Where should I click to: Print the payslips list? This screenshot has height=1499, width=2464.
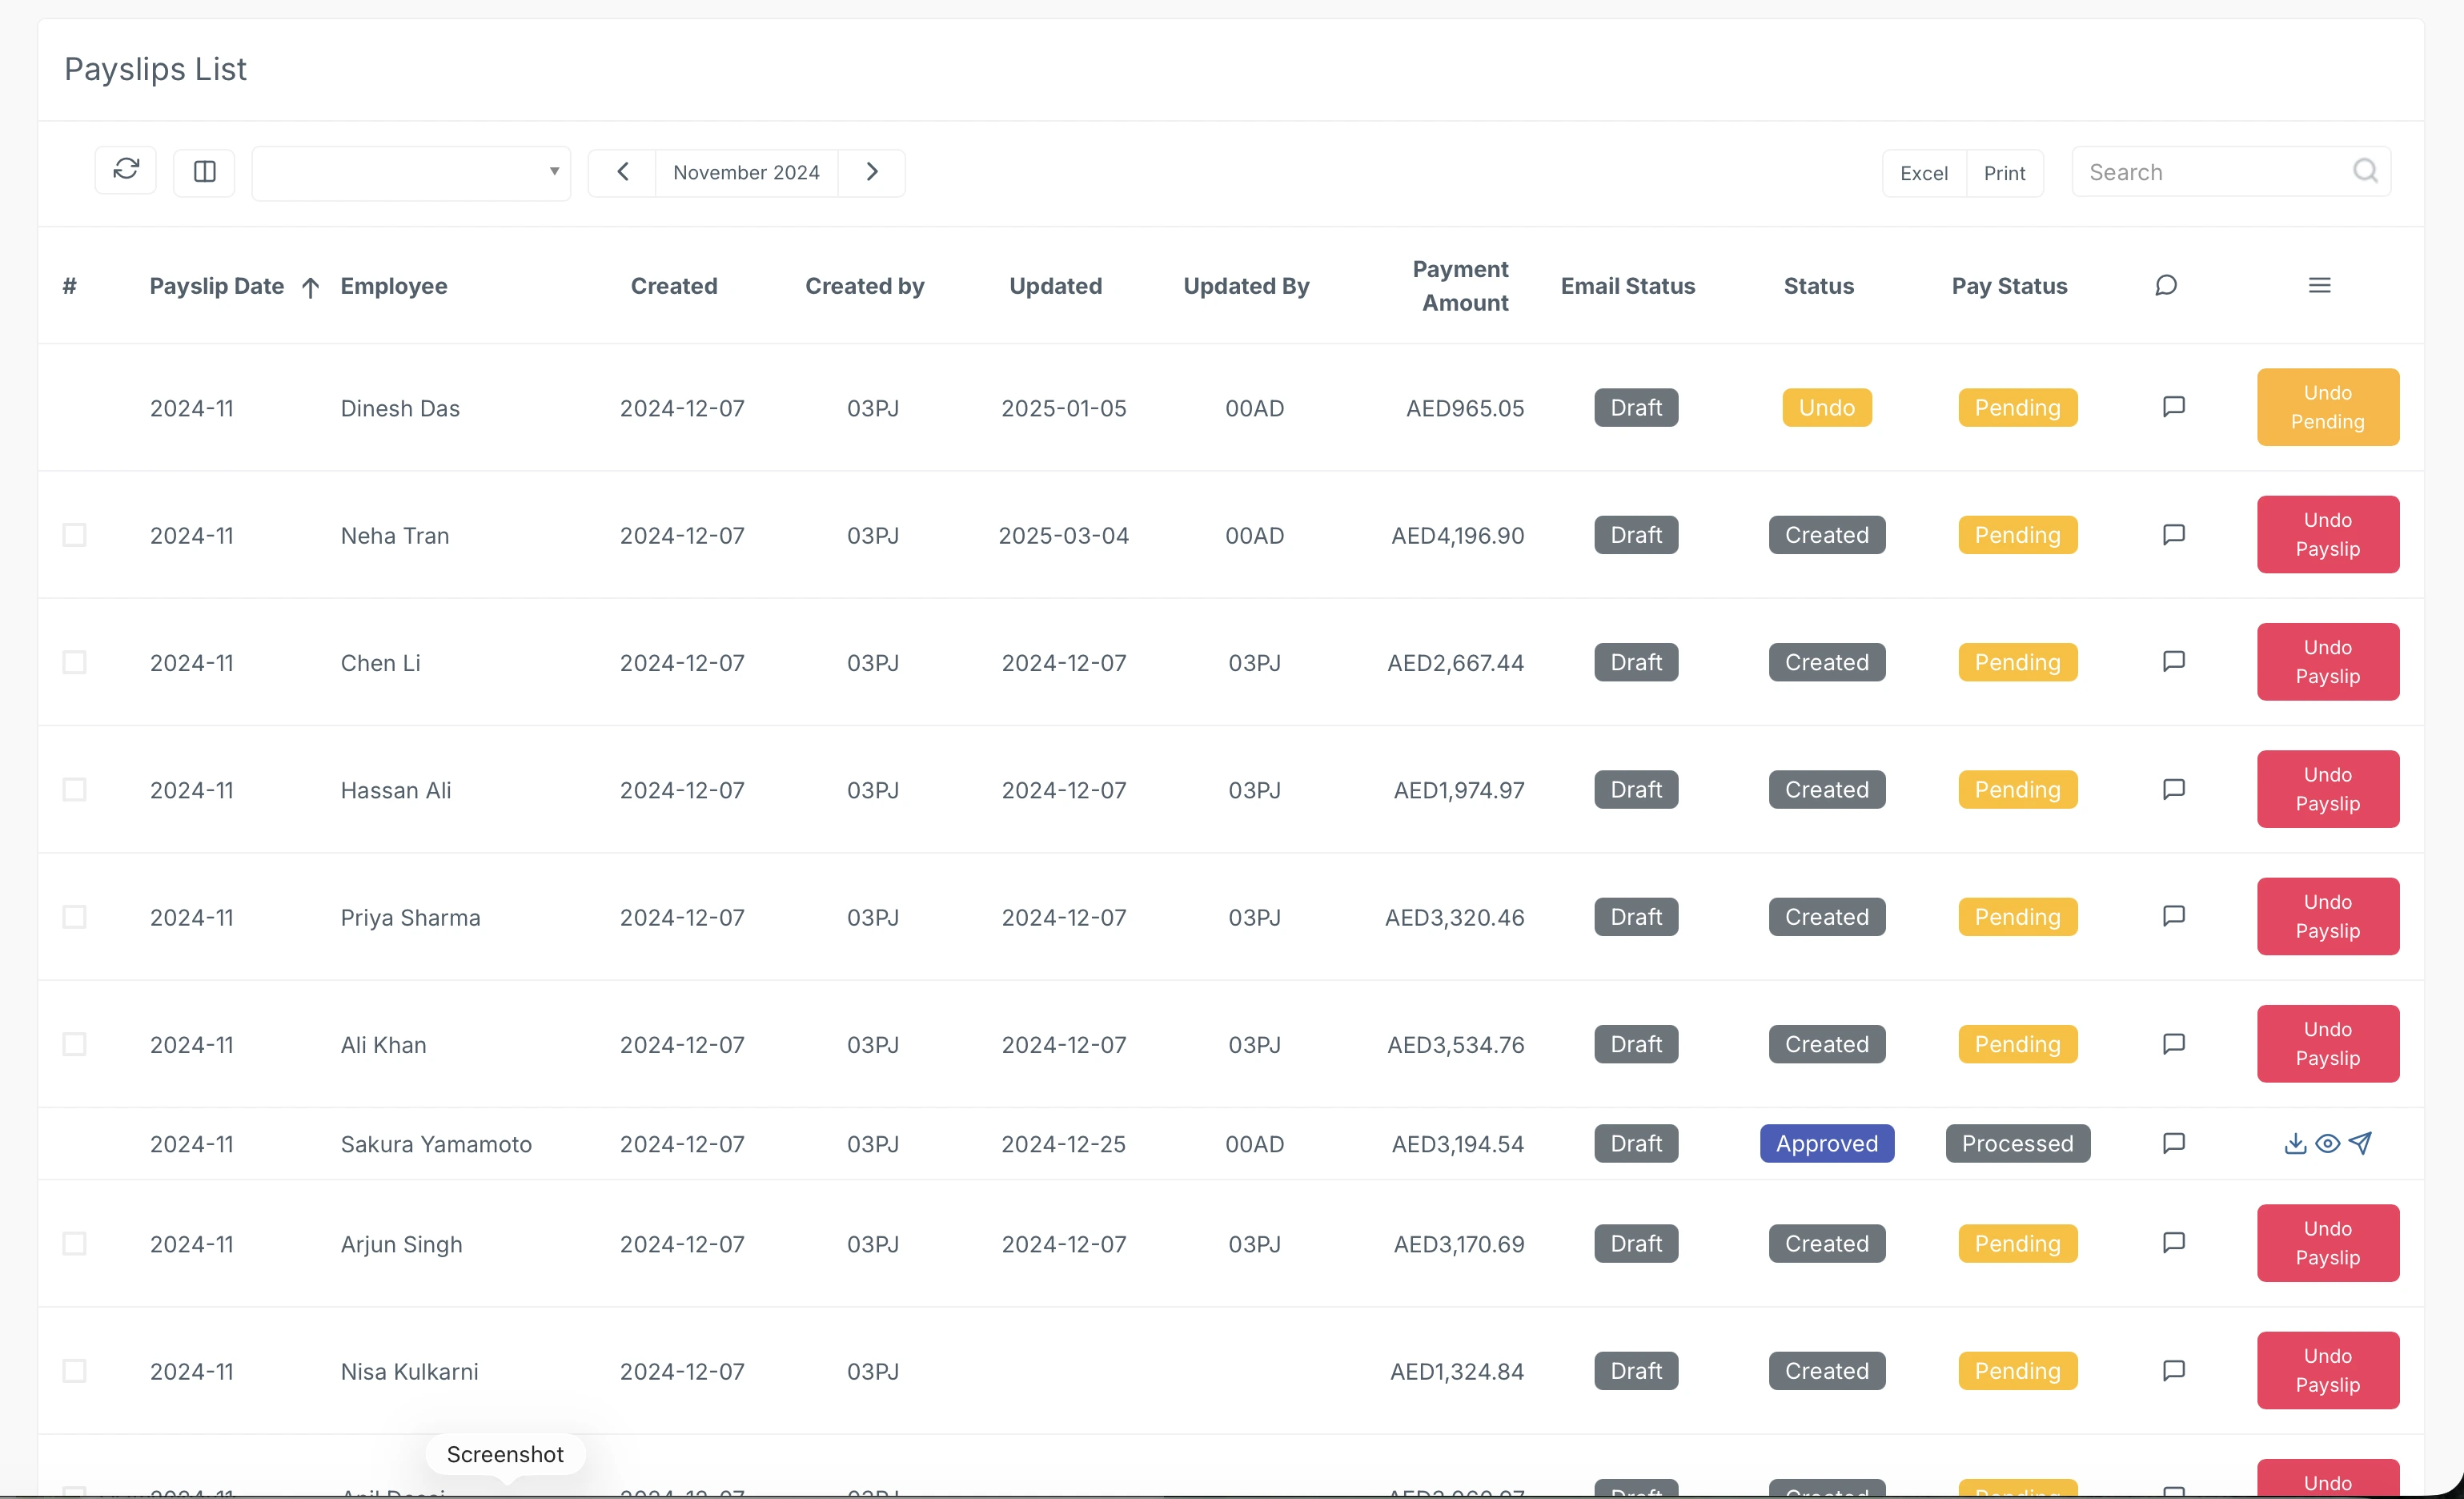pos(2005,173)
